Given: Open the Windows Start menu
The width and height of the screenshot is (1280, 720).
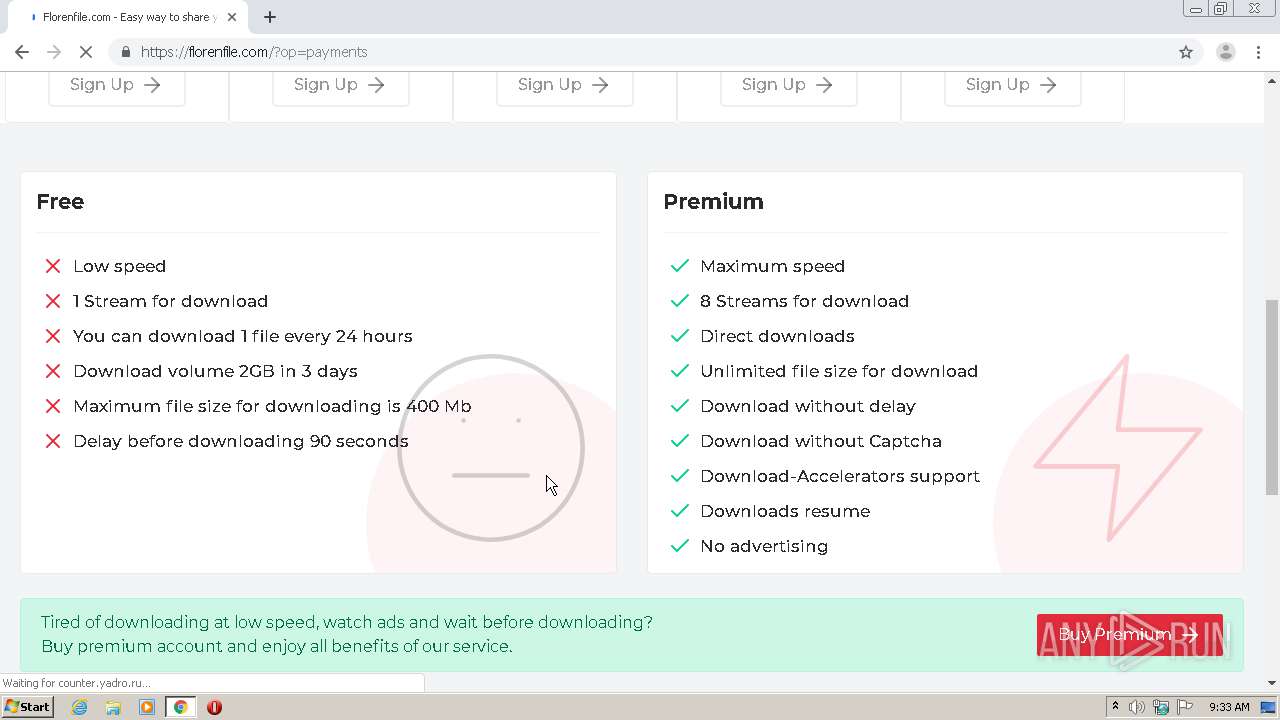Looking at the screenshot, I should pyautogui.click(x=27, y=707).
